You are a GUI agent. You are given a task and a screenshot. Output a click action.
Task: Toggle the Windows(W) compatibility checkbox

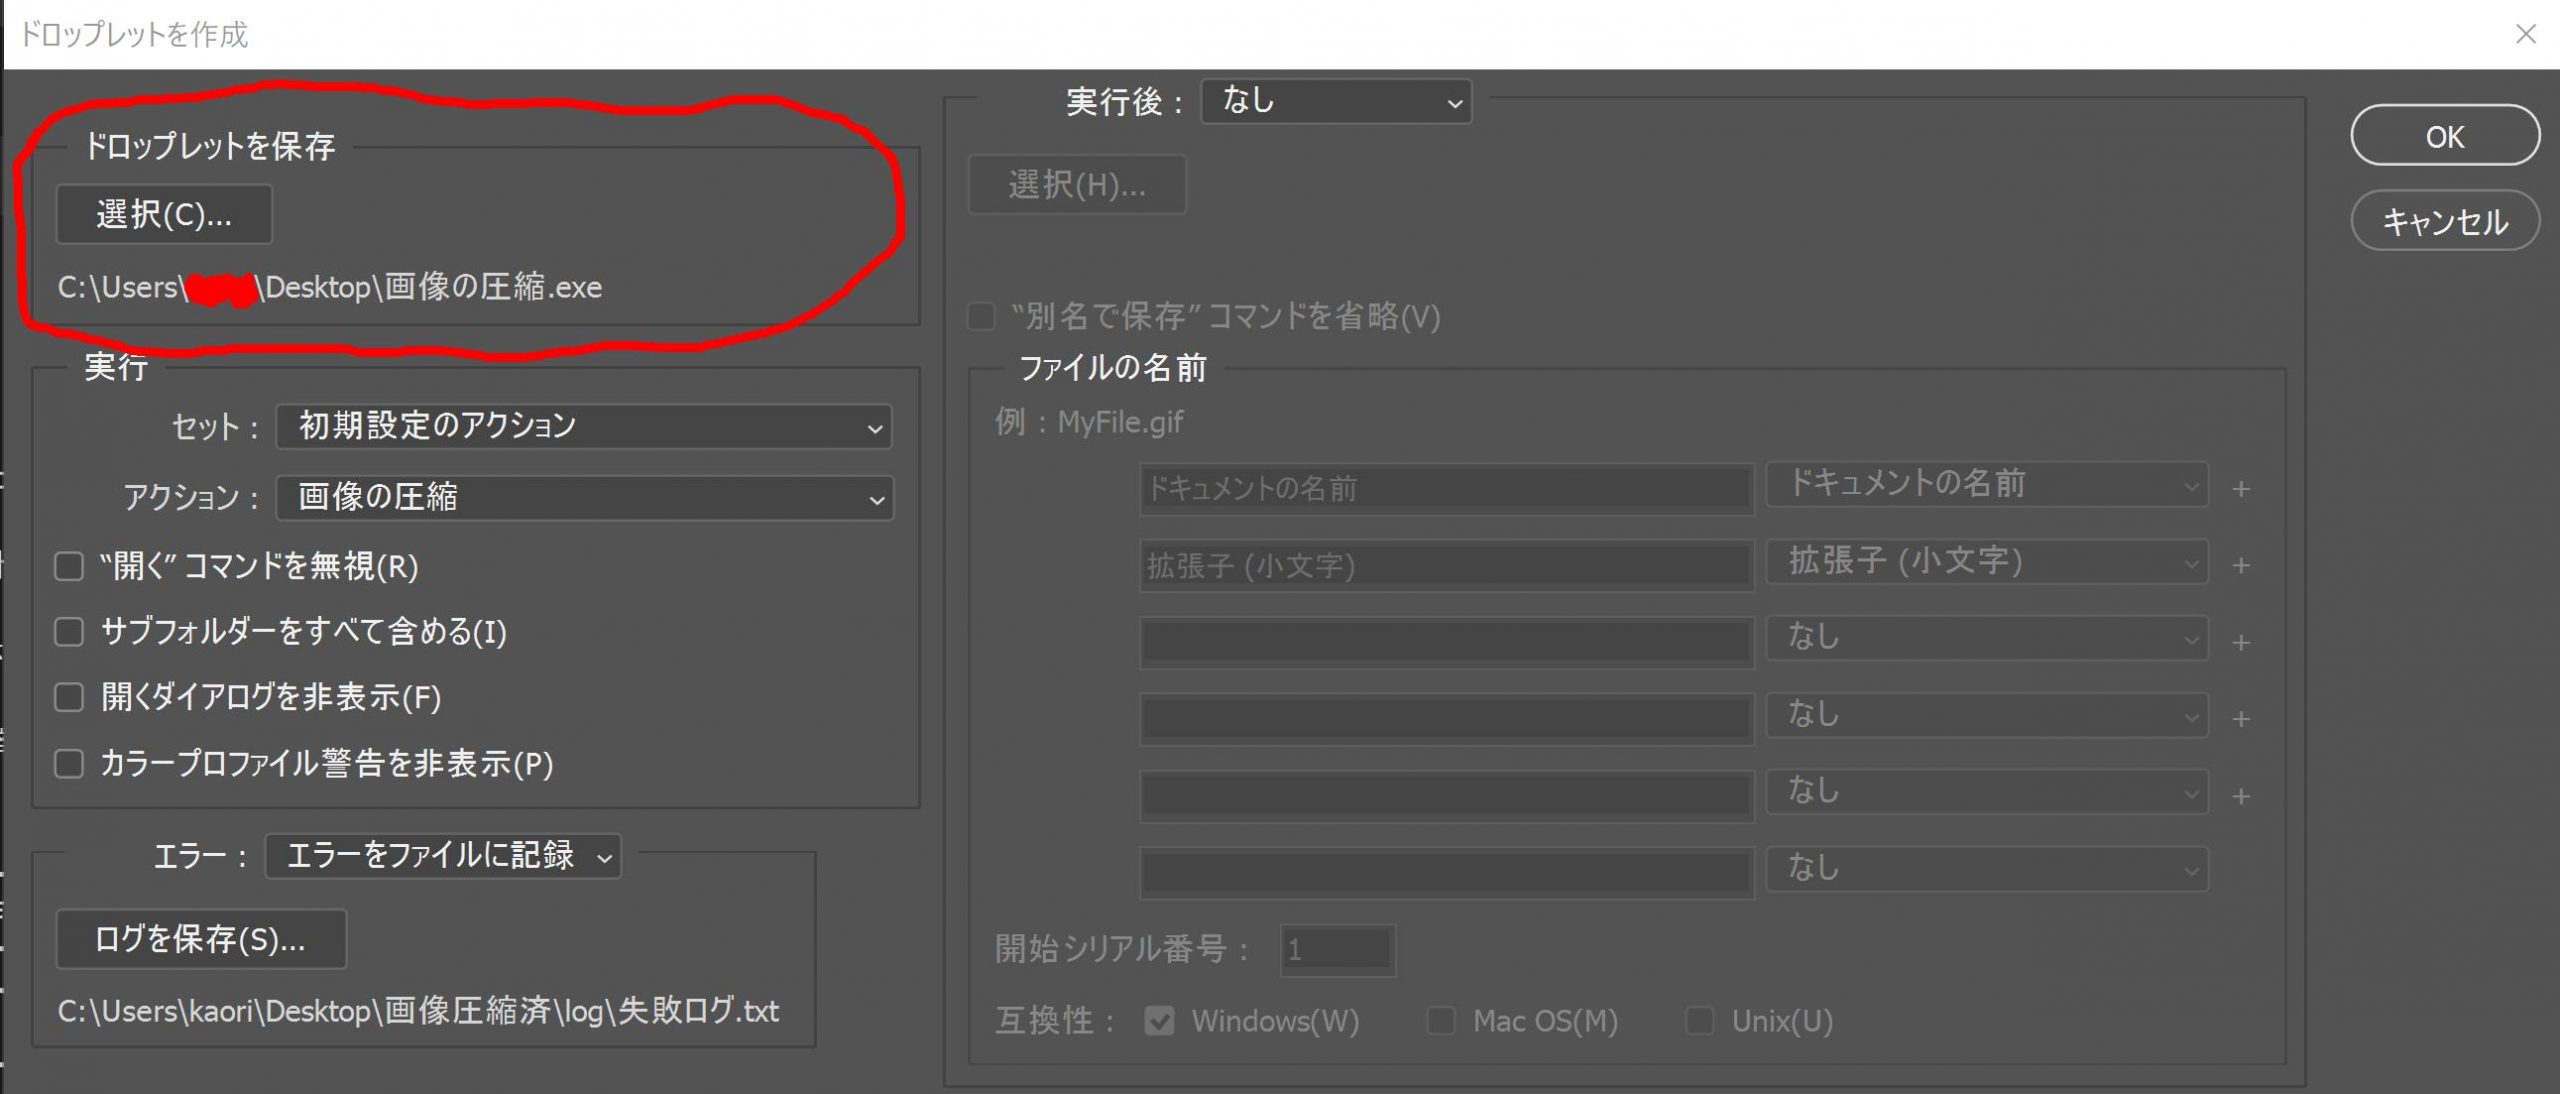pyautogui.click(x=1159, y=1021)
